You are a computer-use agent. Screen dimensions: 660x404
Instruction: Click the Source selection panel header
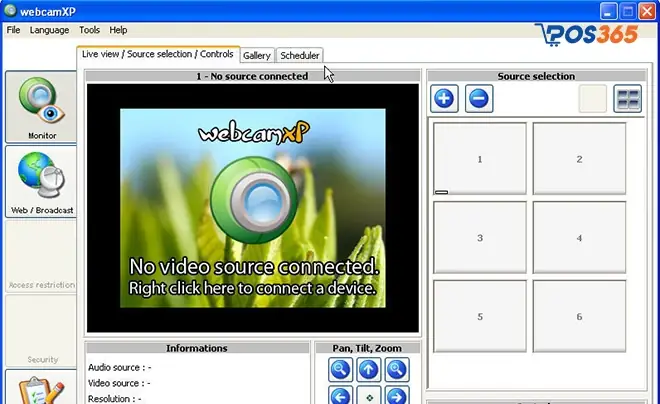[536, 76]
